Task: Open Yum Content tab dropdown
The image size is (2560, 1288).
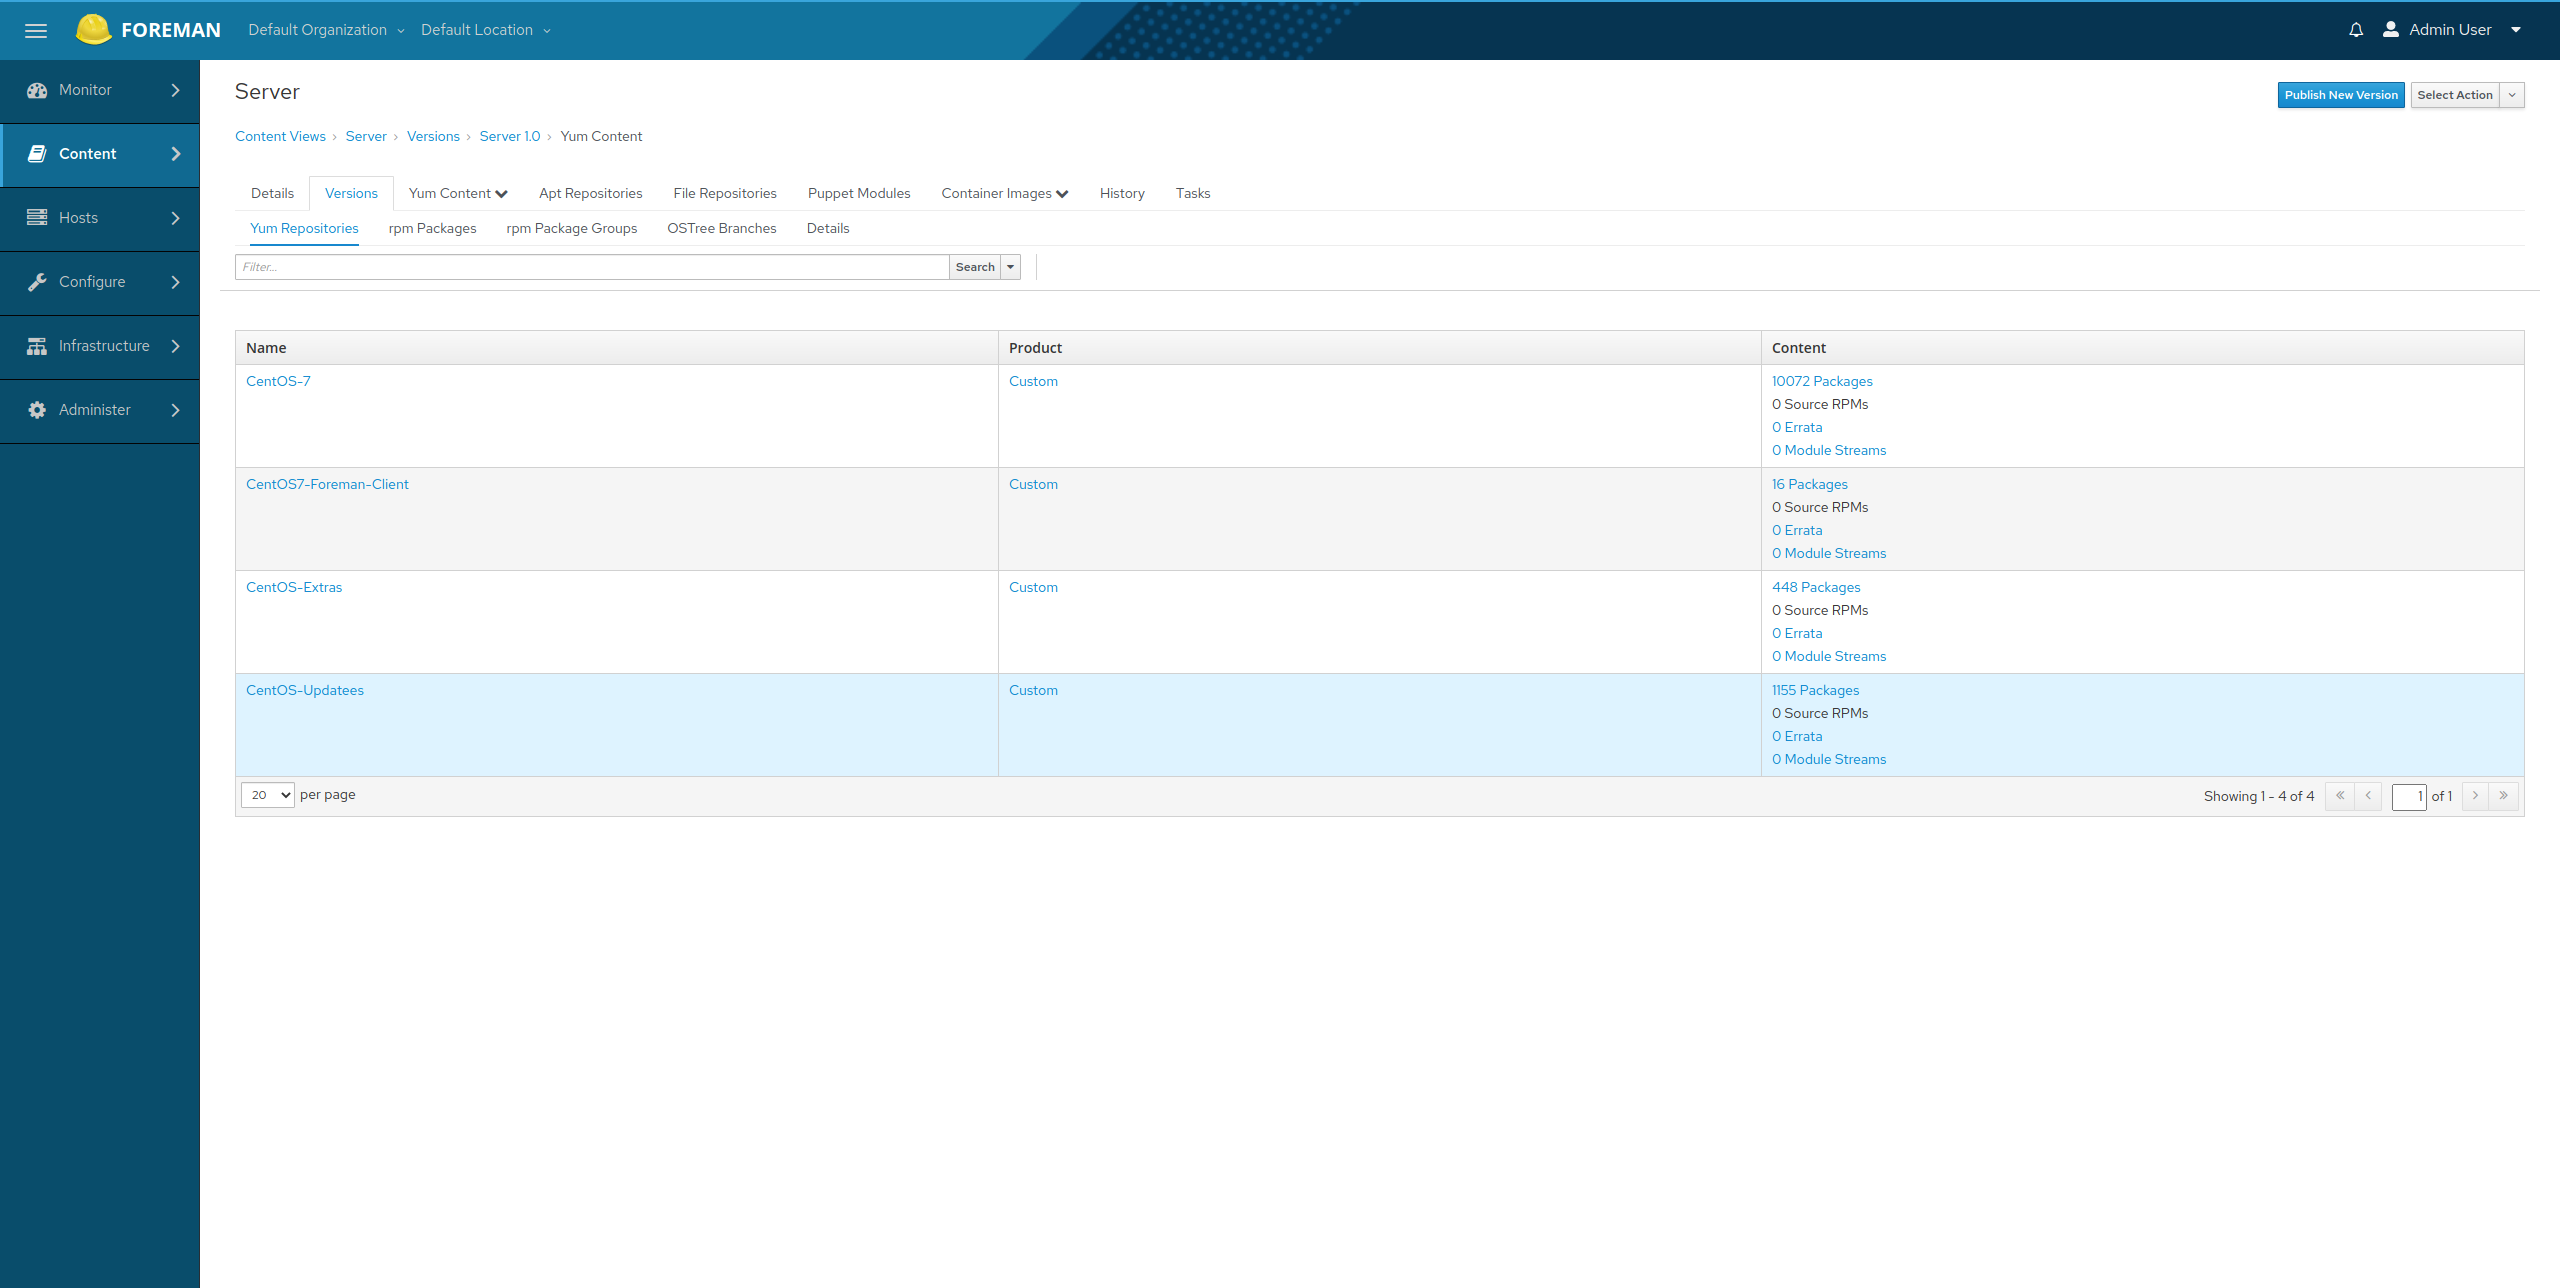Action: point(458,193)
